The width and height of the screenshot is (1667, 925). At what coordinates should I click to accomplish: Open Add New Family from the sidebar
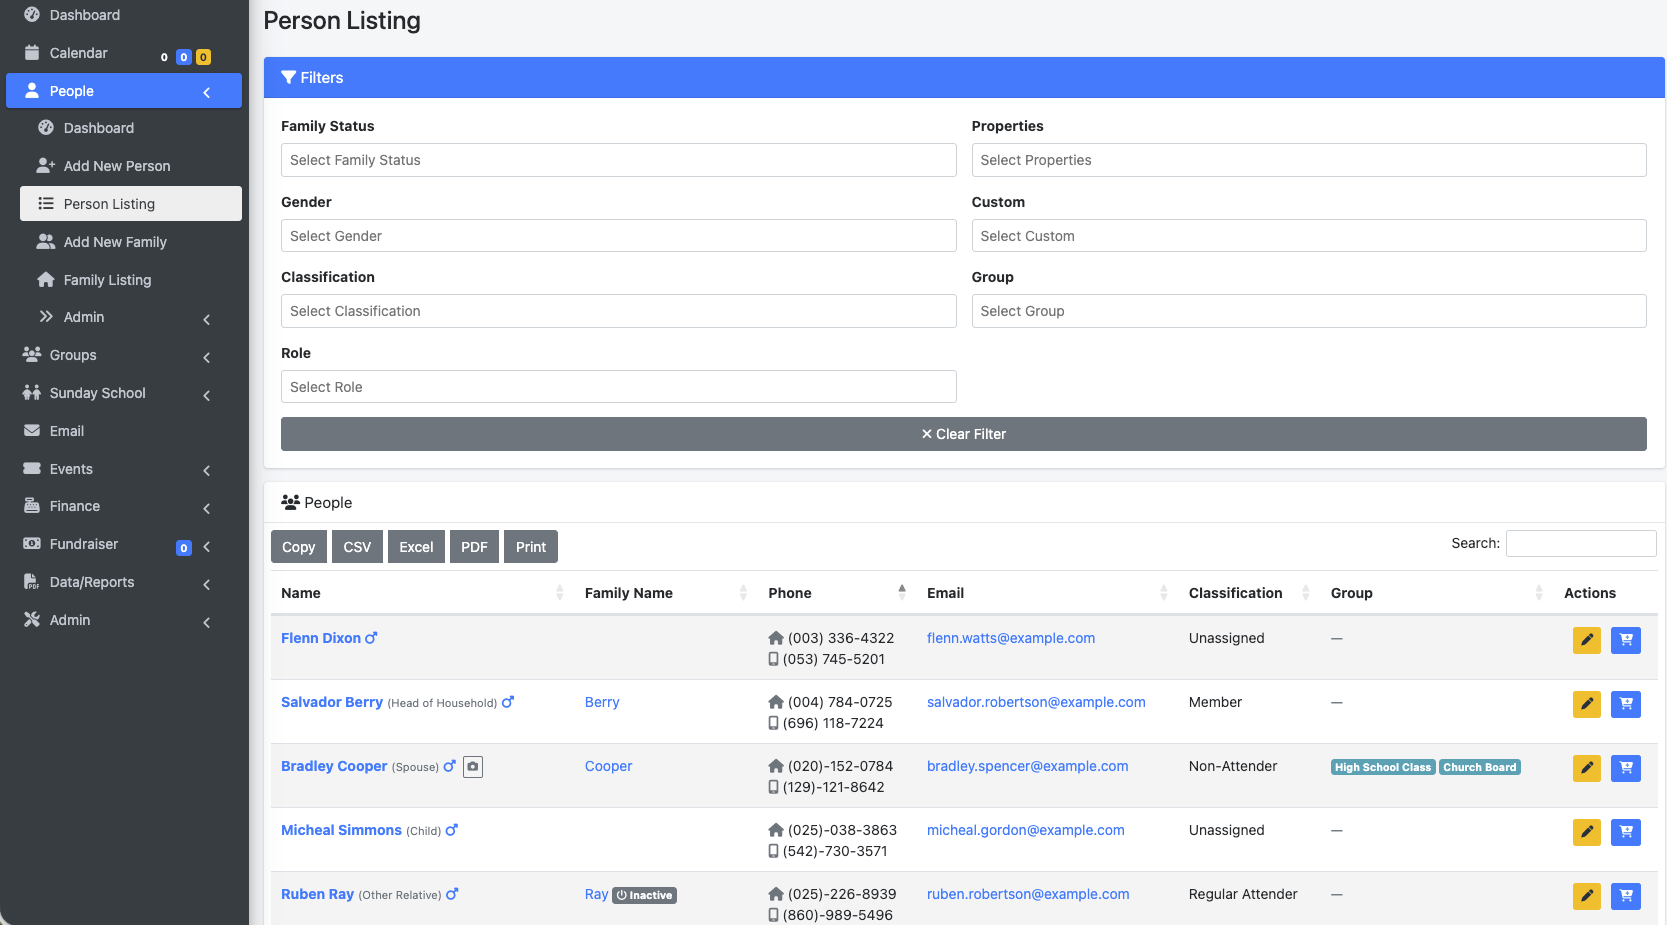tap(115, 241)
